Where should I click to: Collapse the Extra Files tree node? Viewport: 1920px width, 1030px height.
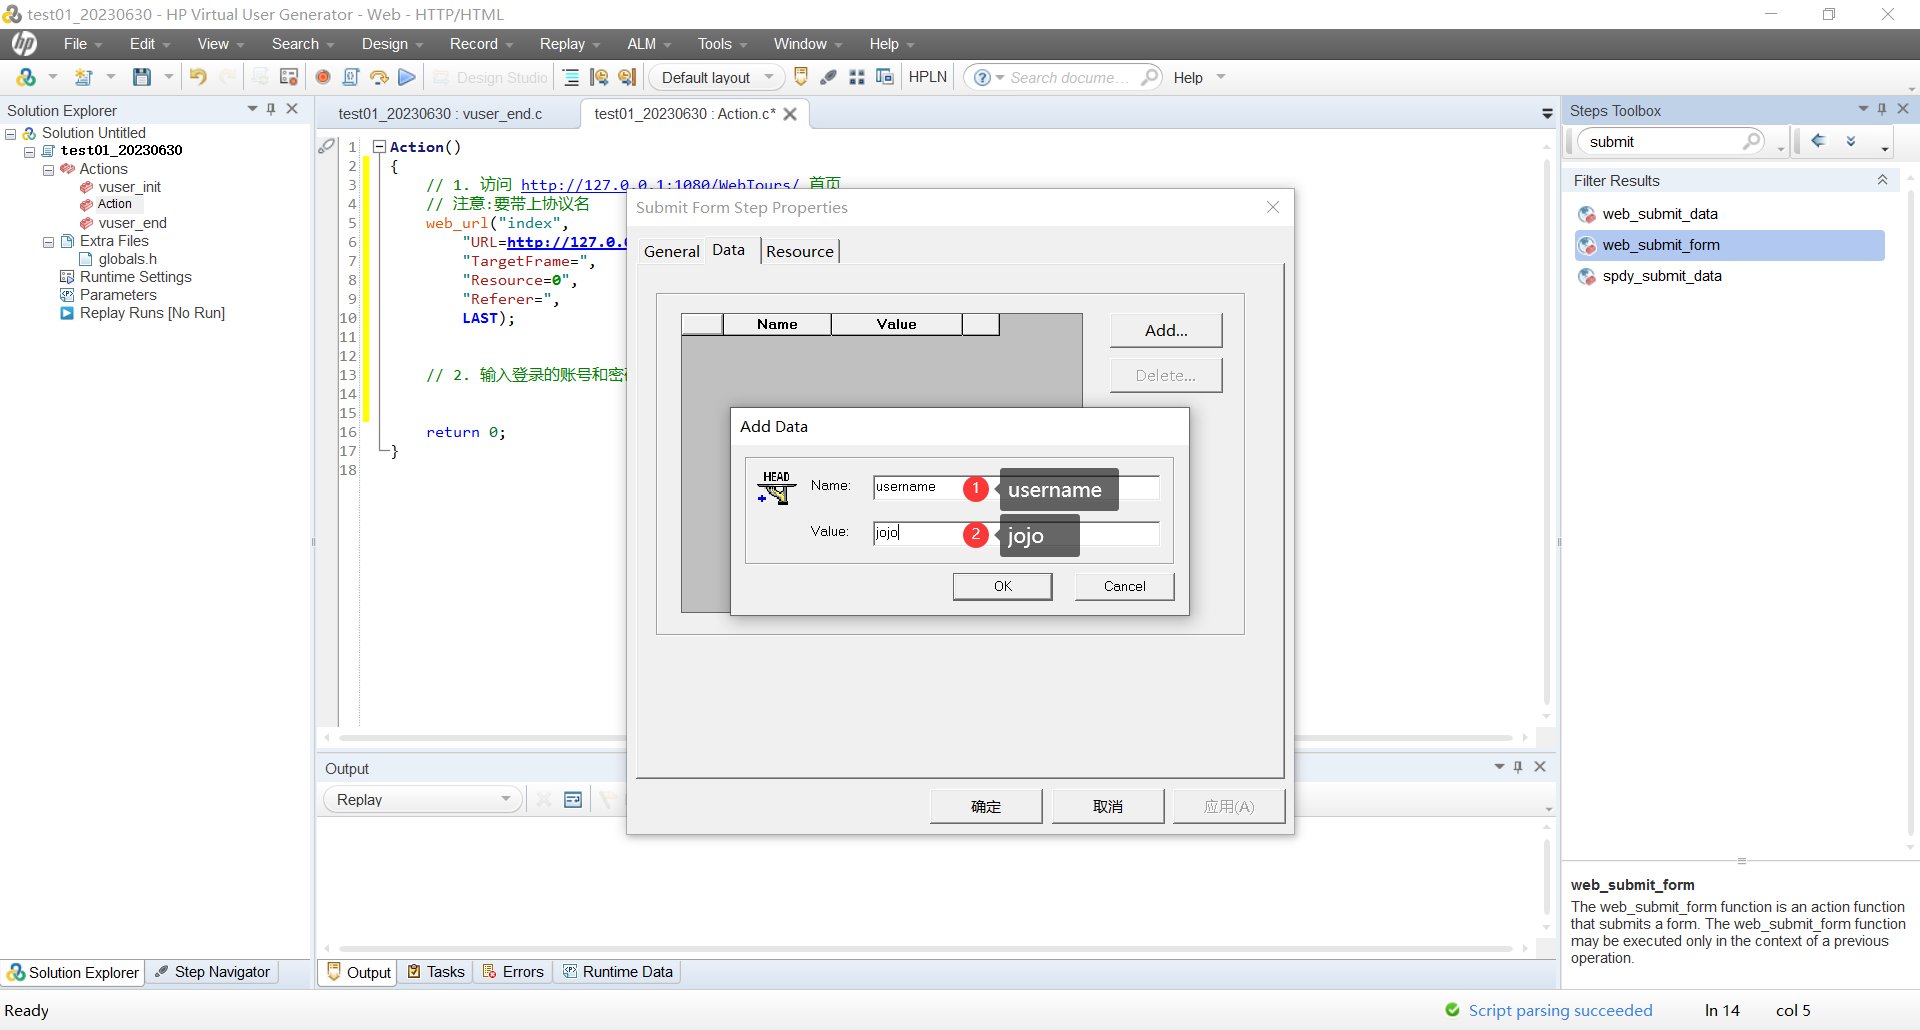48,242
